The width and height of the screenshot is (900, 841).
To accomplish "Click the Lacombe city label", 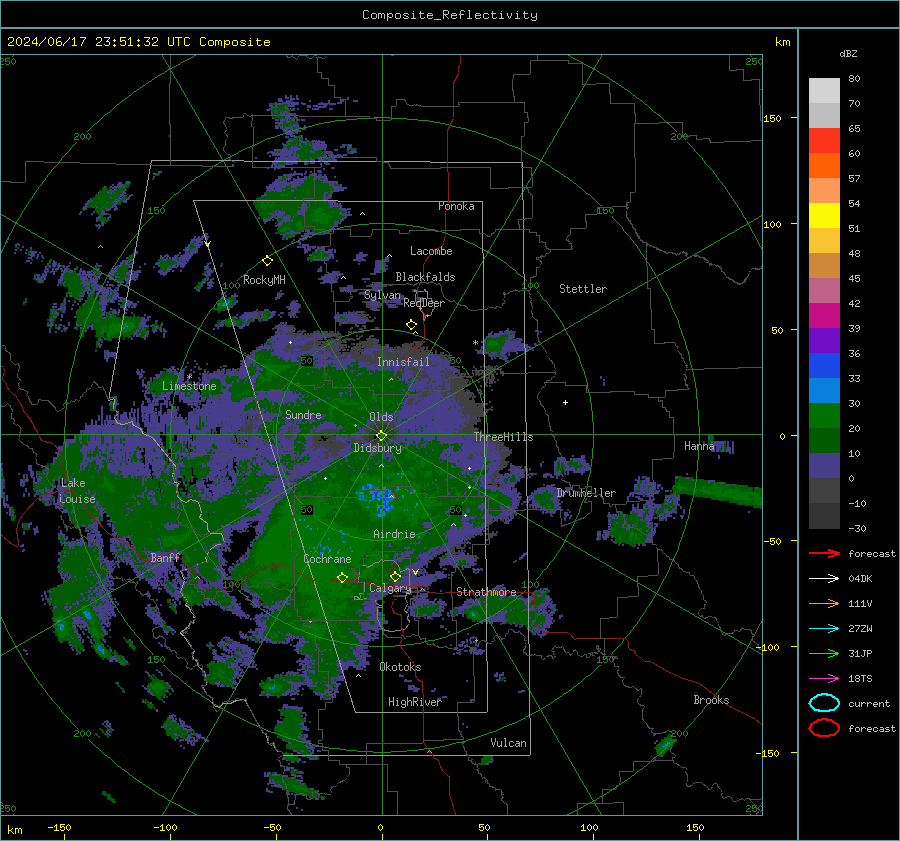I will 431,251.
